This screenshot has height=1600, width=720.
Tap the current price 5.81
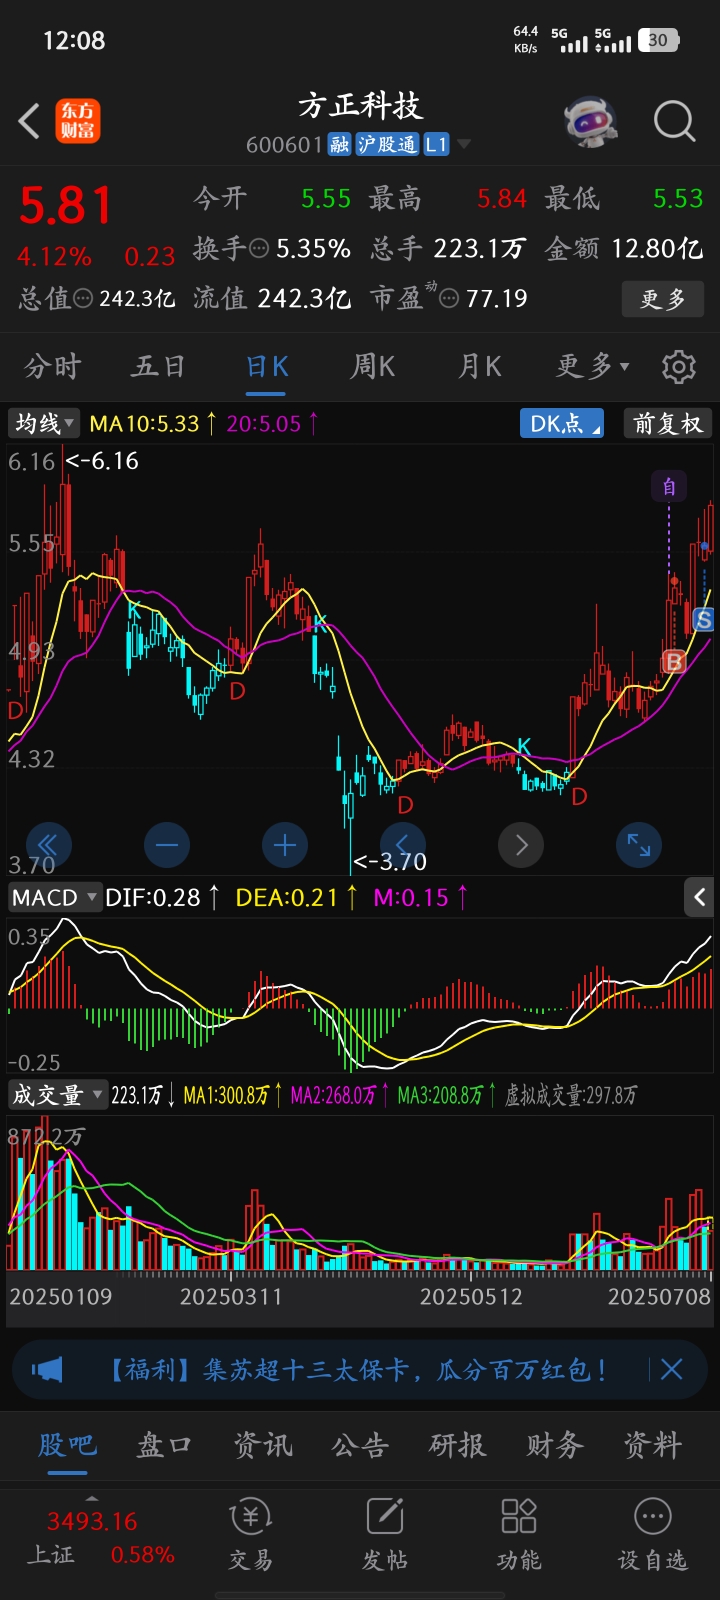point(66,206)
